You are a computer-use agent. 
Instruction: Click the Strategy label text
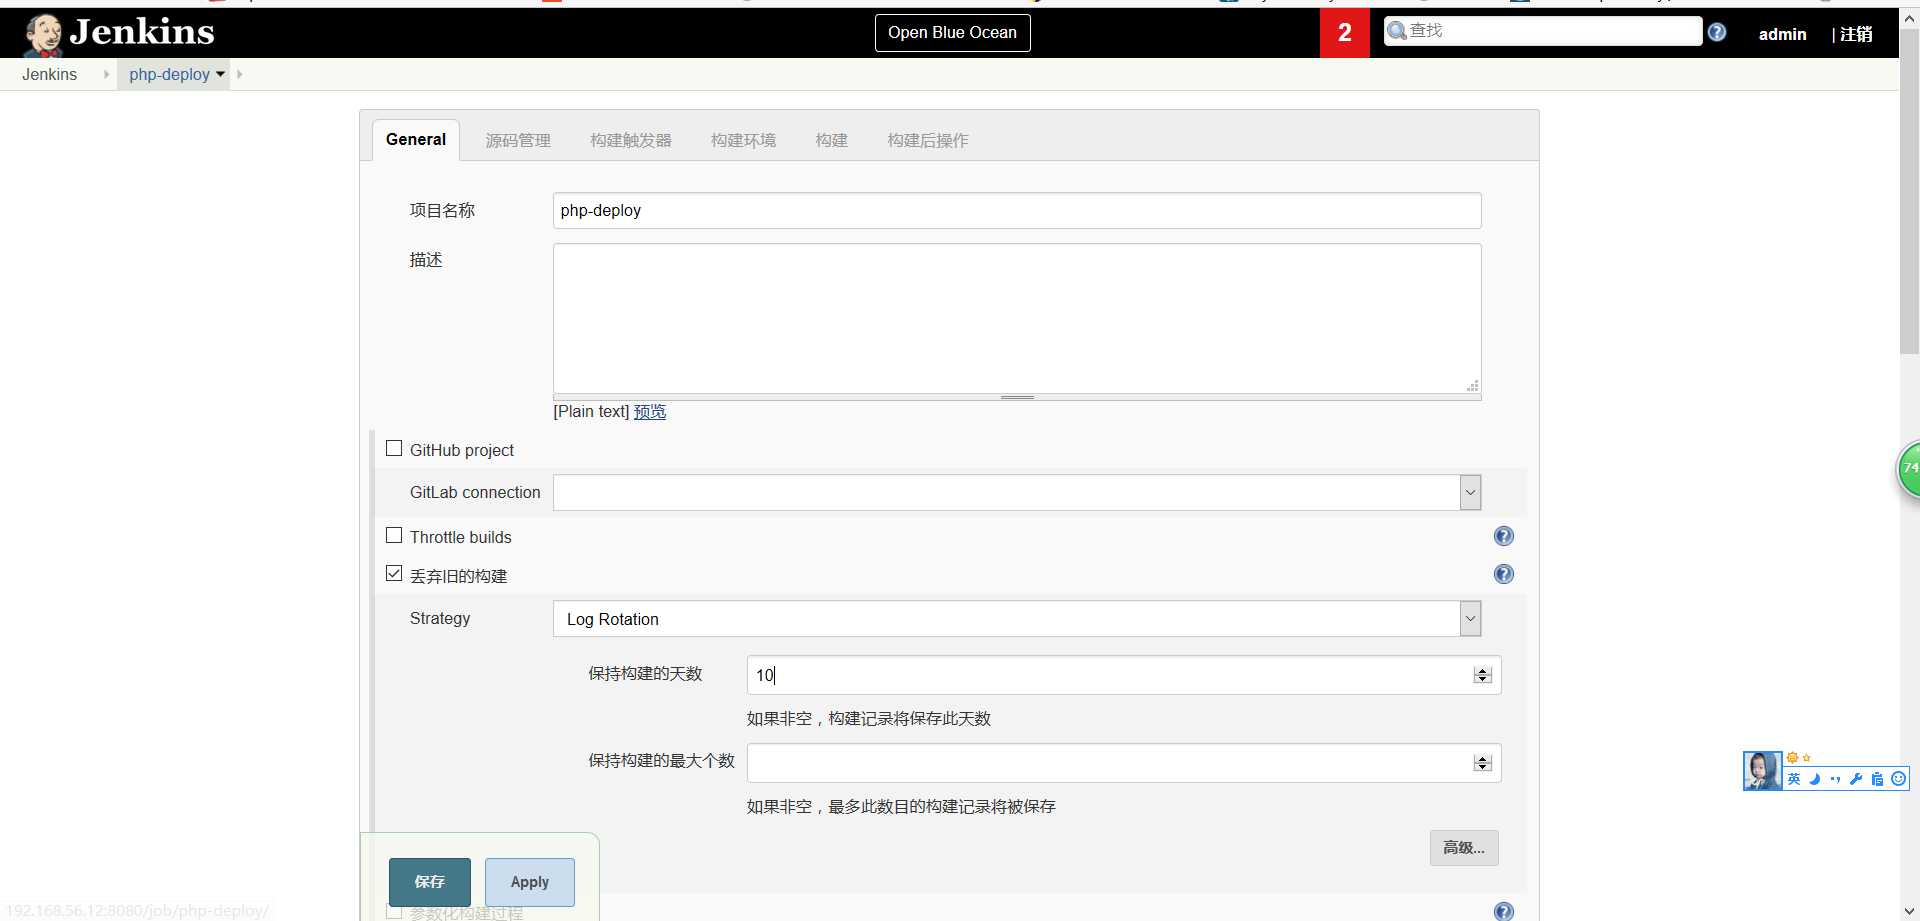[440, 619]
